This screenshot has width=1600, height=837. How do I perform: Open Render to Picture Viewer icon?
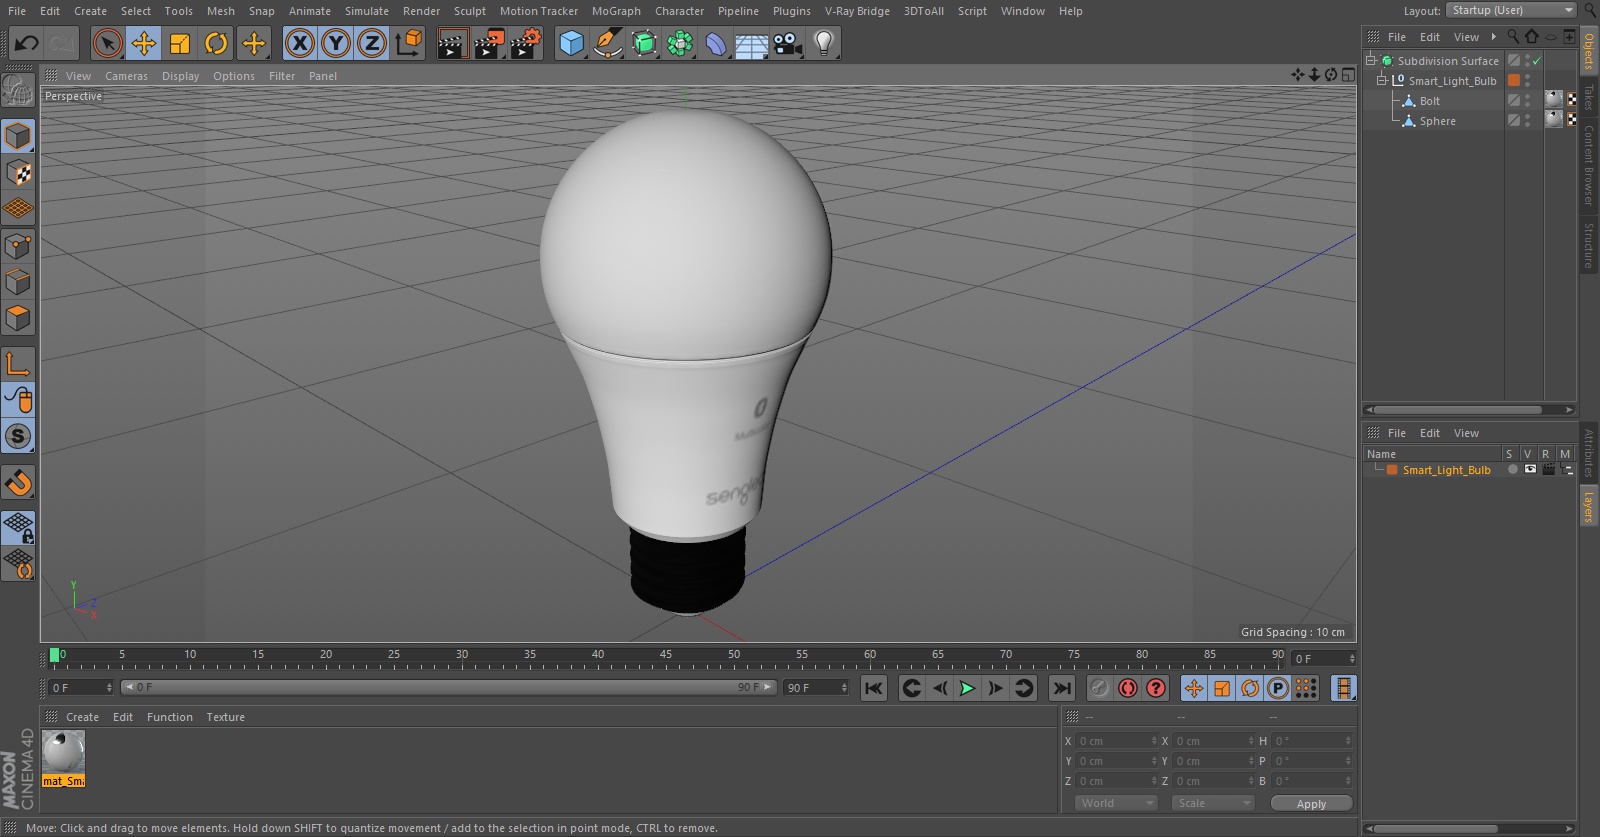[x=489, y=43]
